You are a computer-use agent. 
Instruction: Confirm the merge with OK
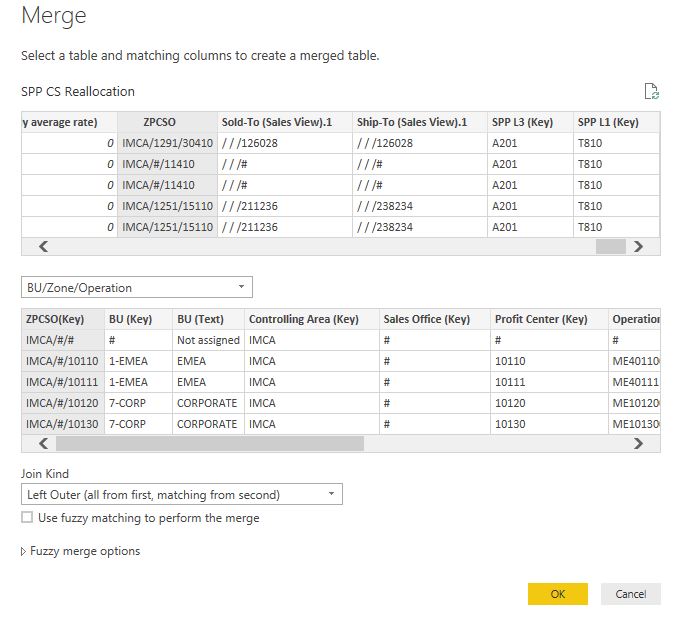(557, 594)
